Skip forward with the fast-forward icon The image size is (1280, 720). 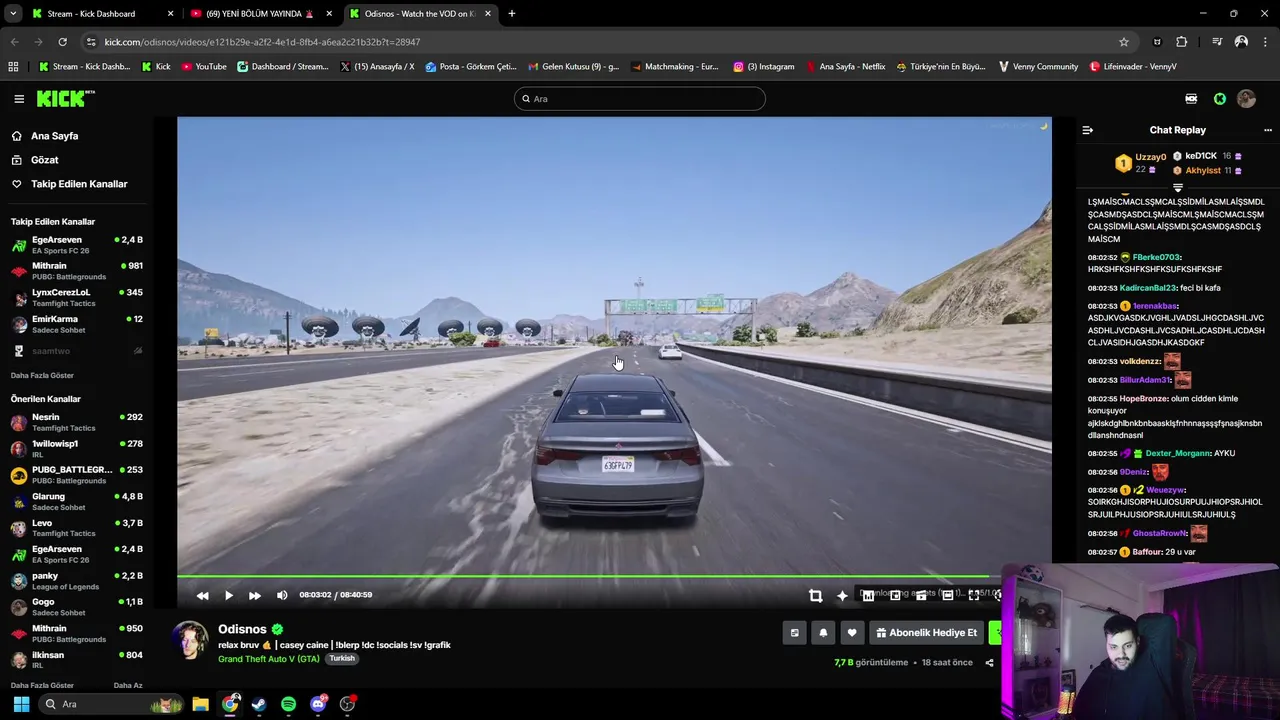point(255,595)
